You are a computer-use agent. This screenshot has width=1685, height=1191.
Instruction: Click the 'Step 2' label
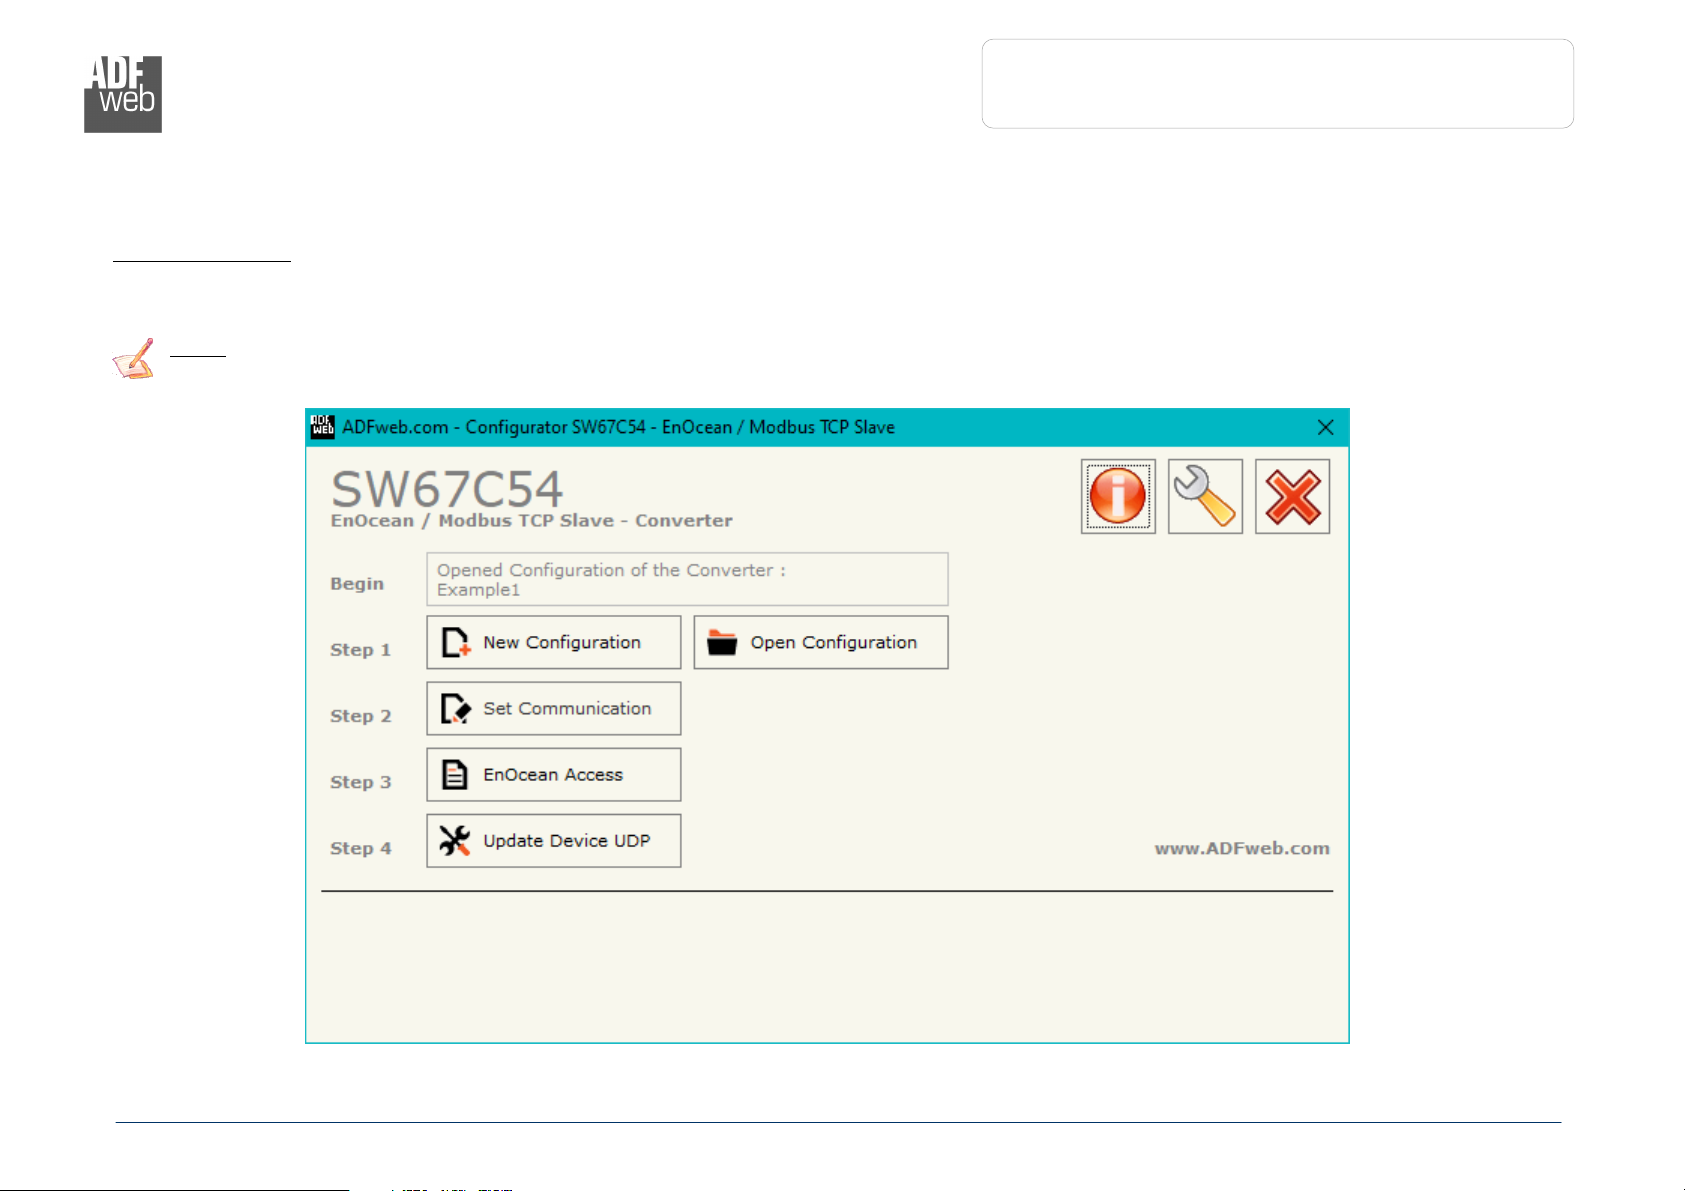(x=361, y=716)
